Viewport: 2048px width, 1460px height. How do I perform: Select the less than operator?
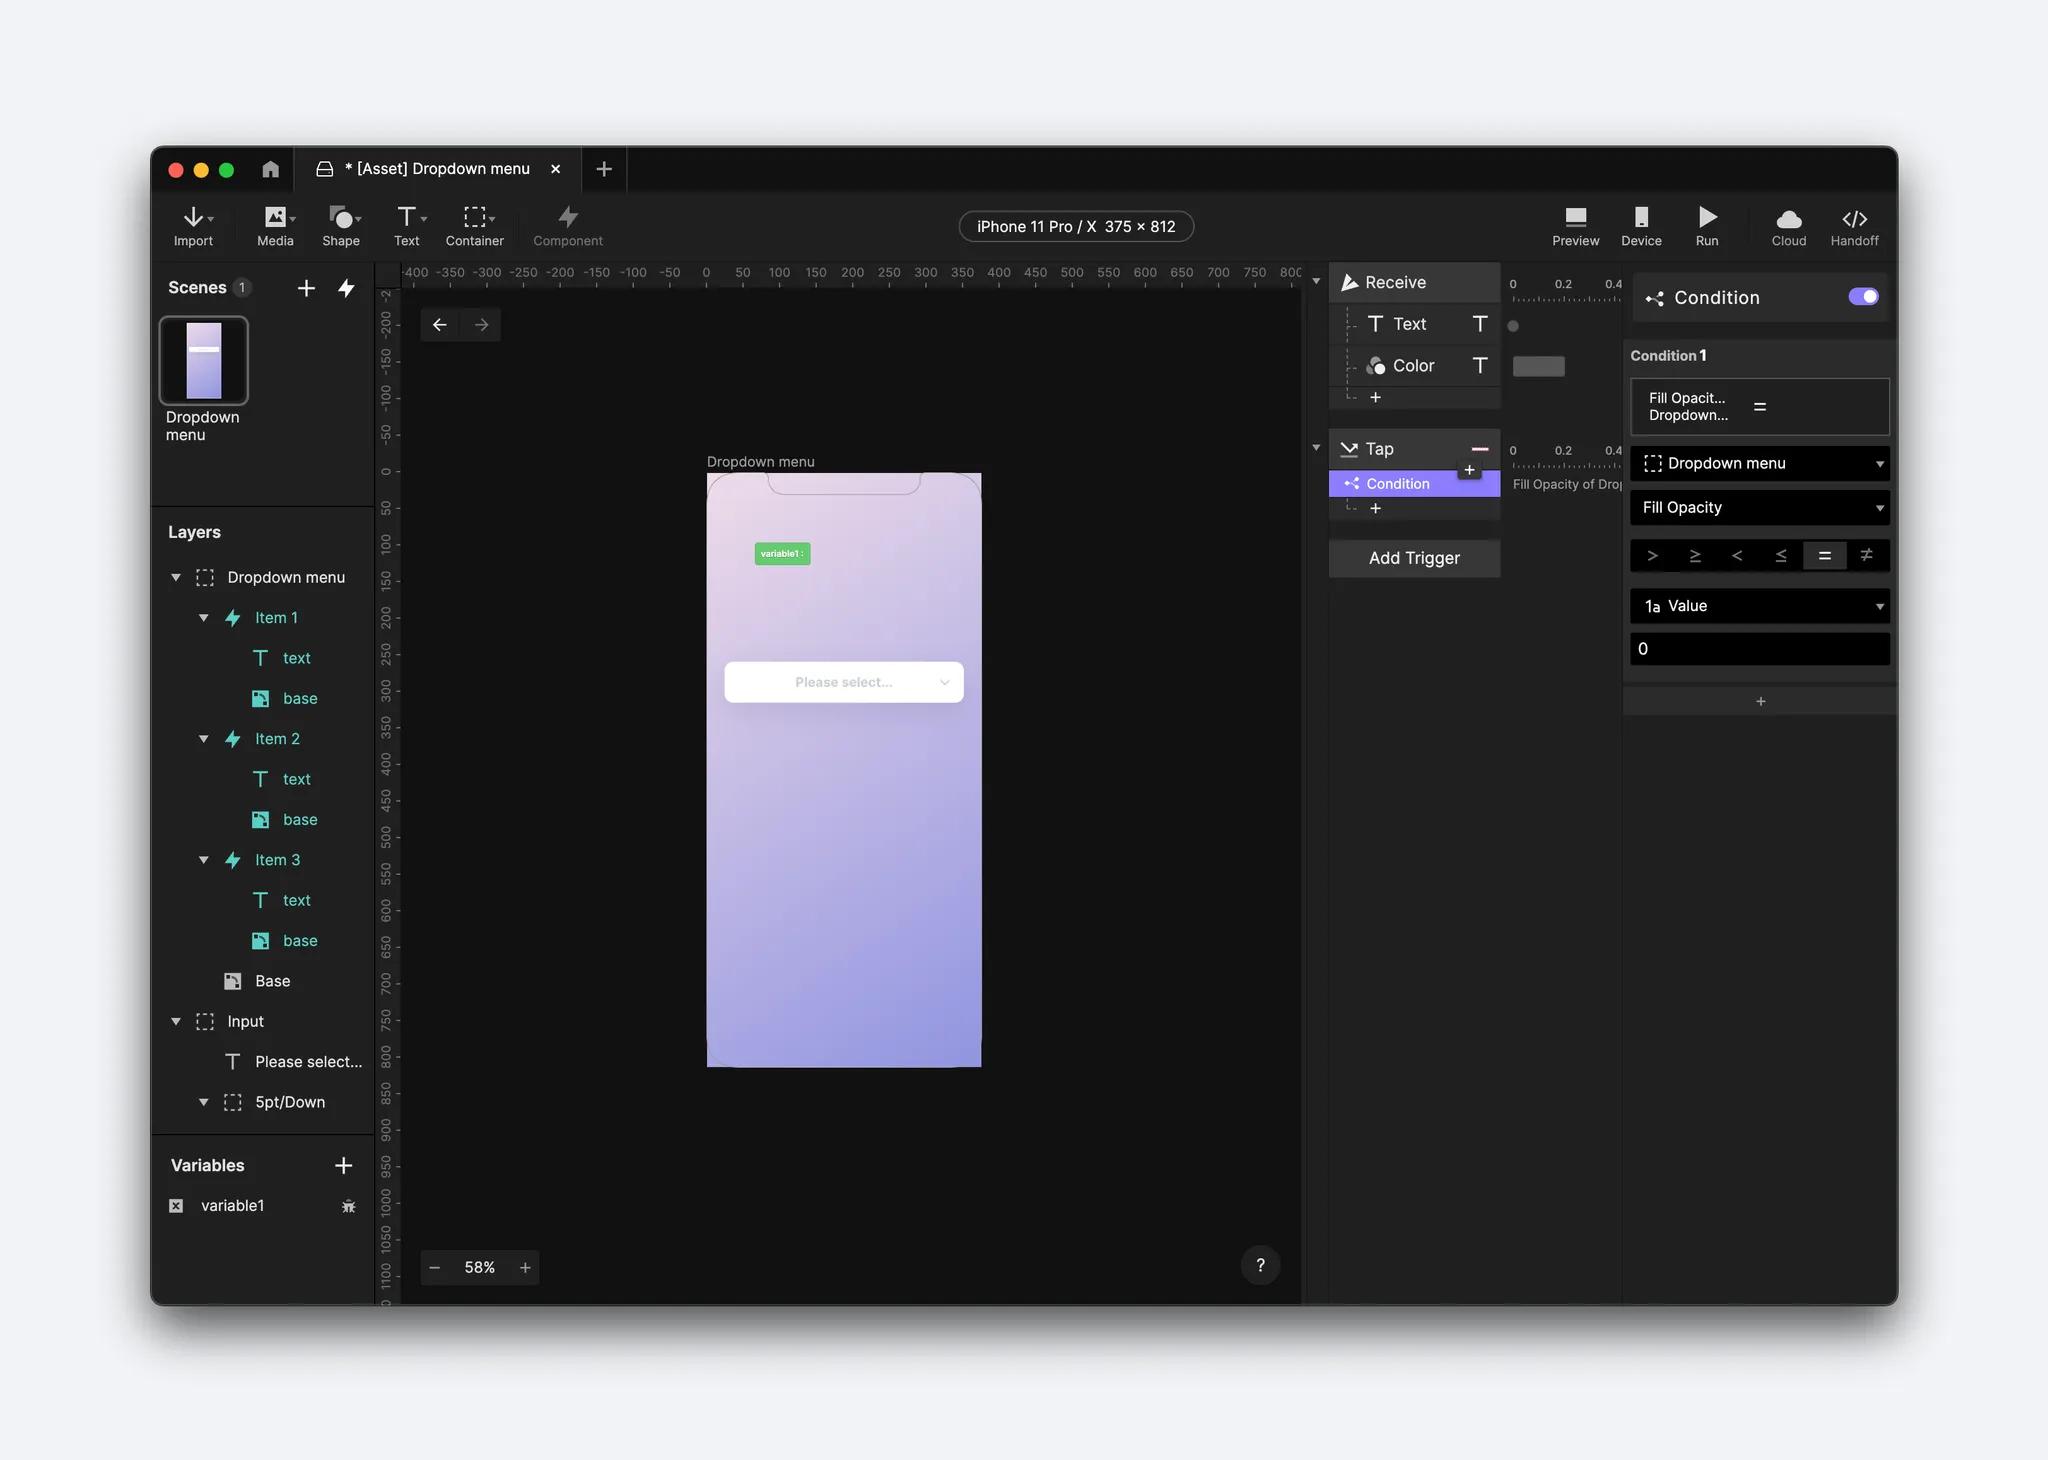1737,555
